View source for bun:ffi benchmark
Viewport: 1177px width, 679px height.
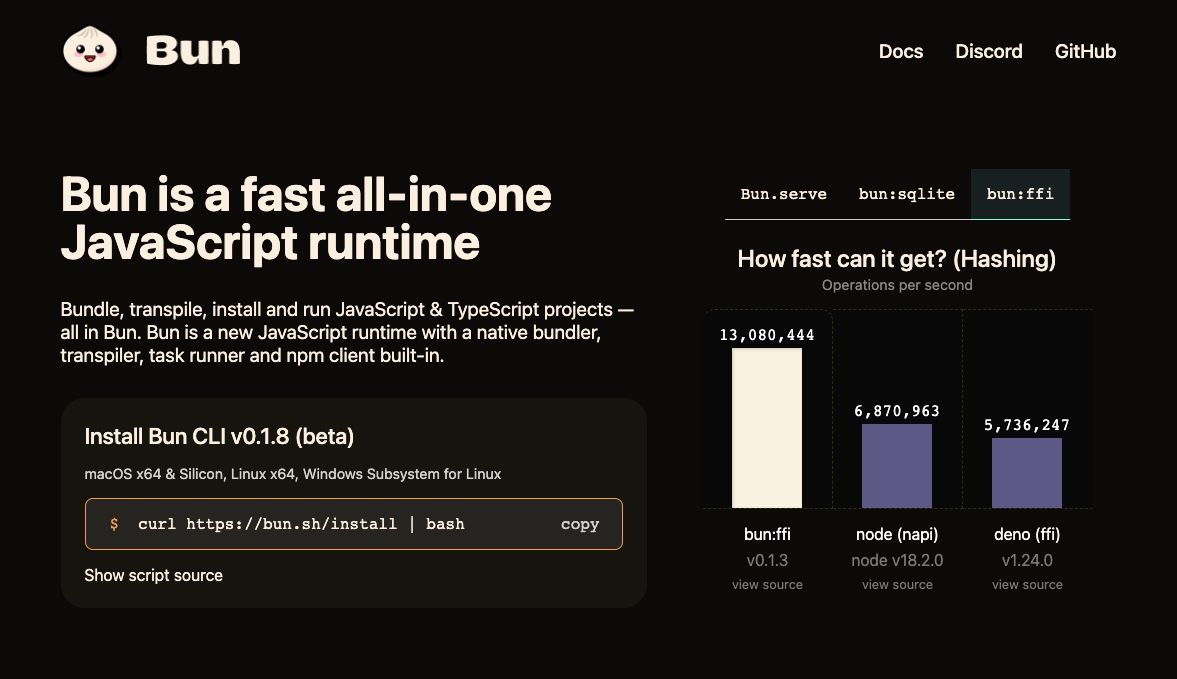point(767,584)
